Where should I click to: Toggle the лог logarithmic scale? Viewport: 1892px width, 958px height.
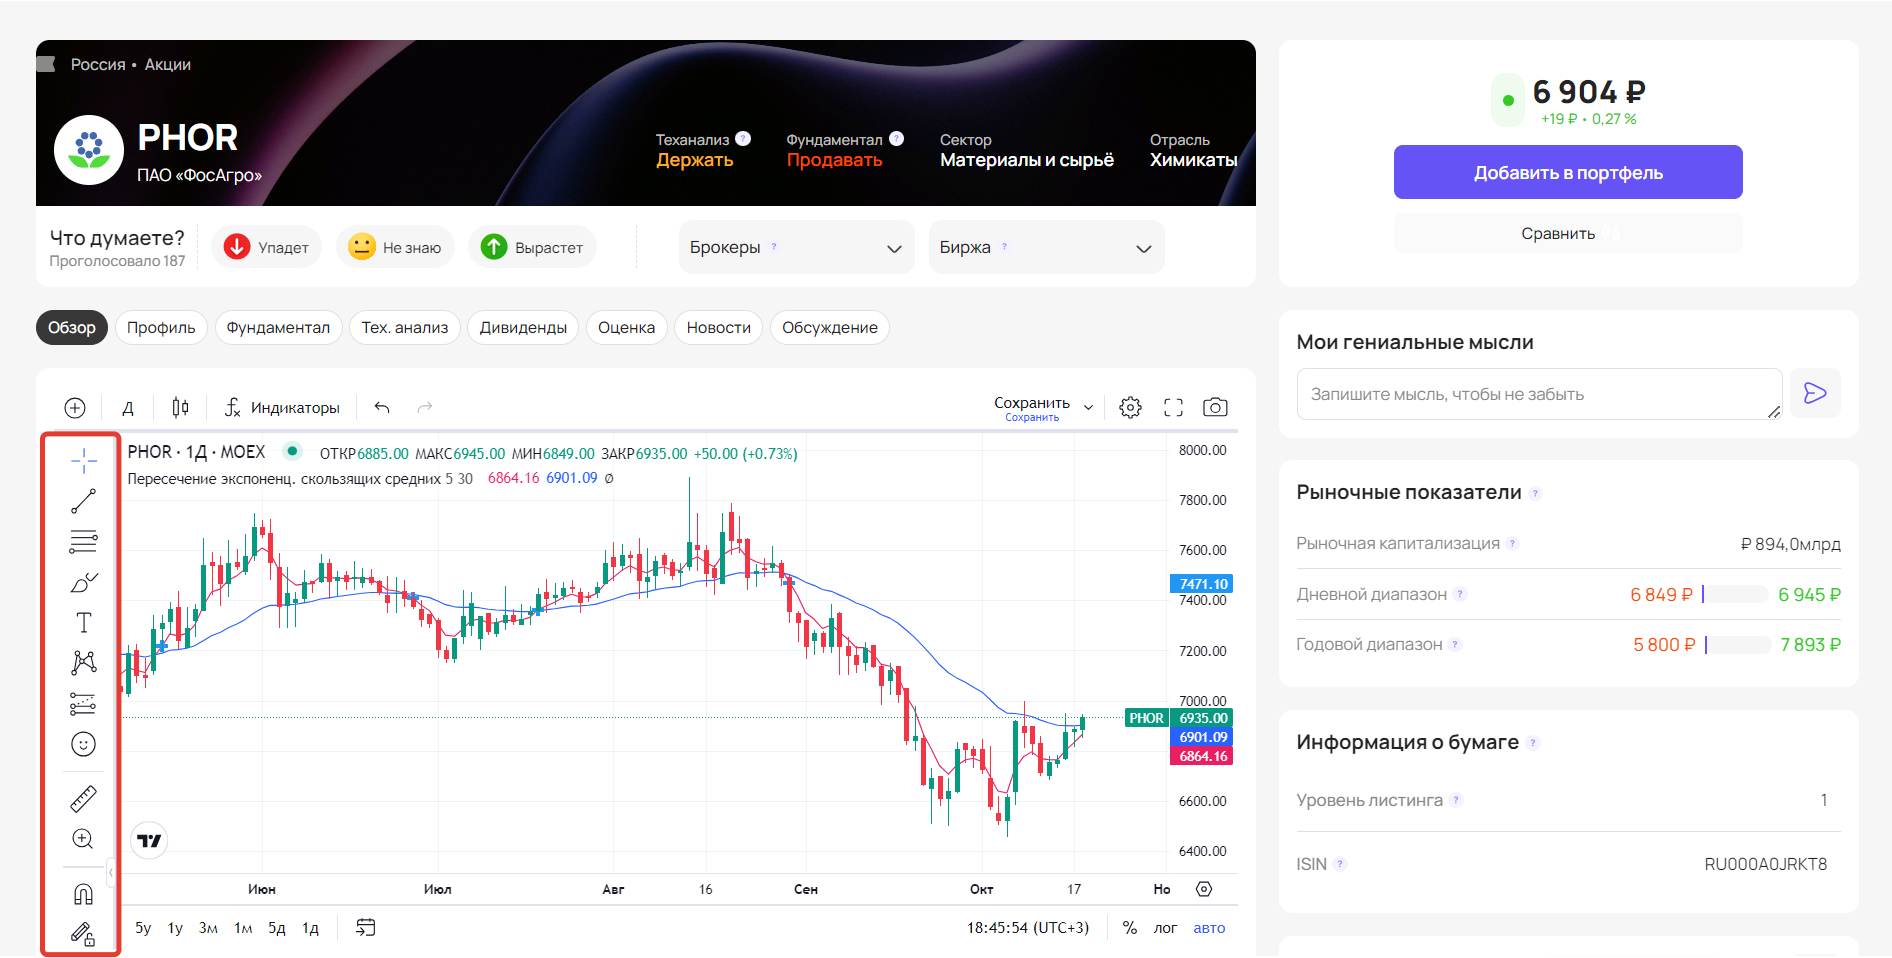pyautogui.click(x=1165, y=928)
